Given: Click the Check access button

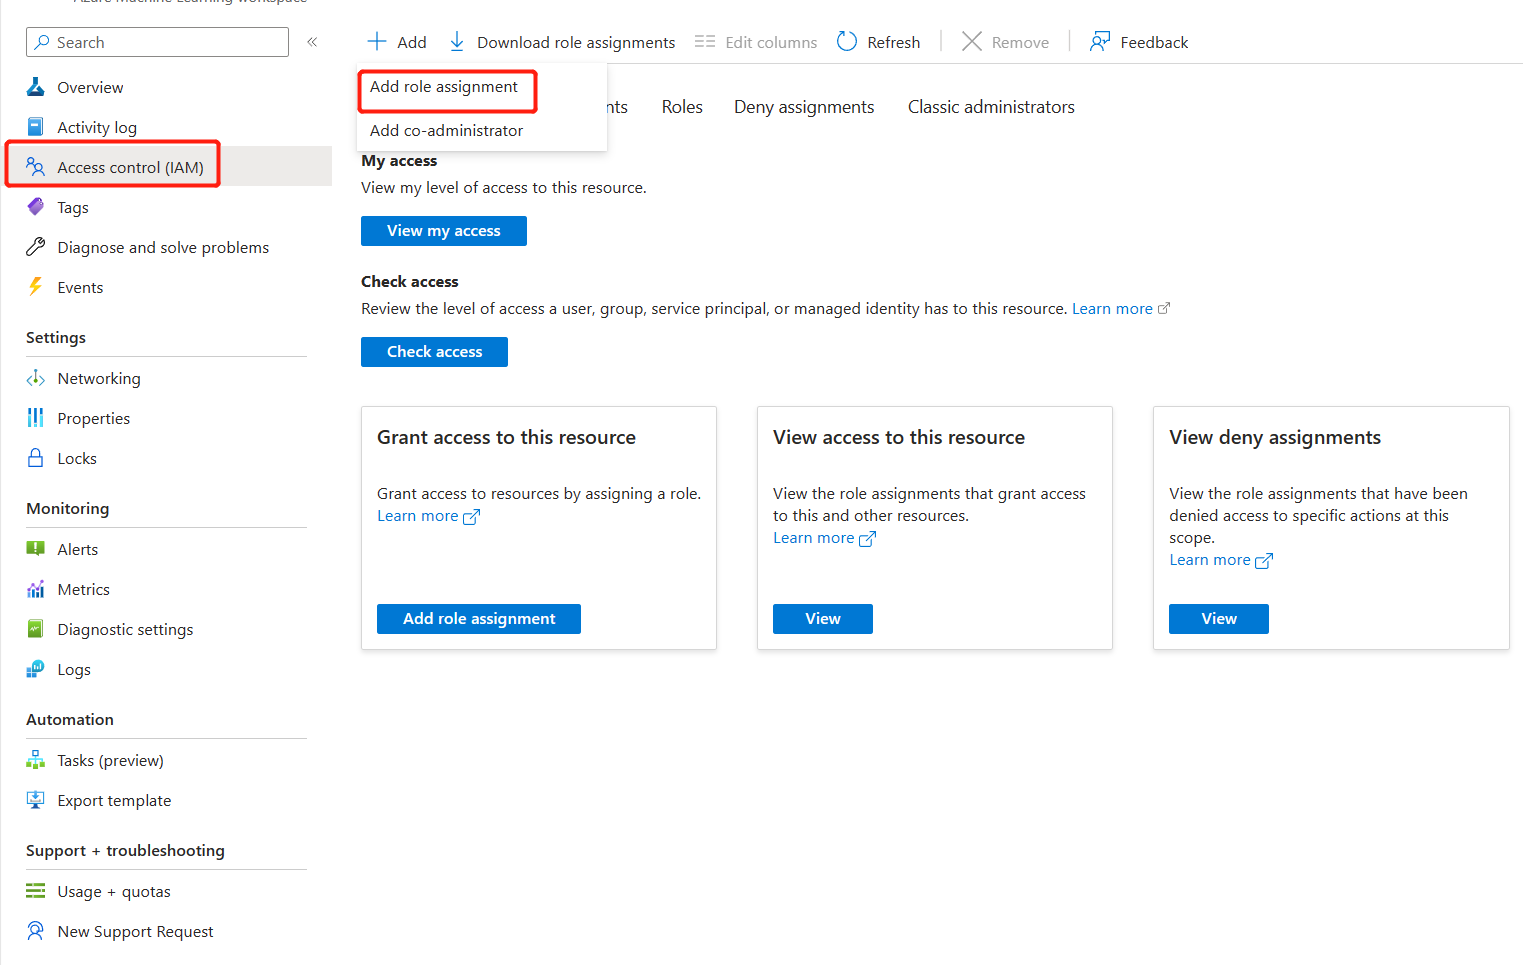Looking at the screenshot, I should pos(434,352).
